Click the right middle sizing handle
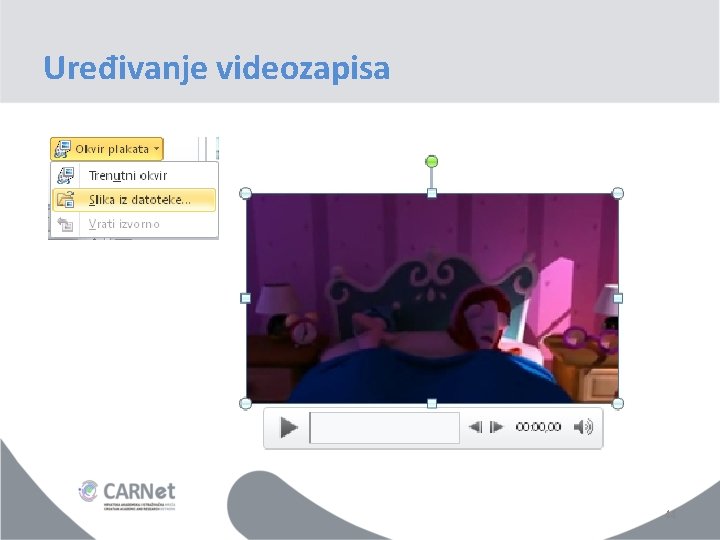The image size is (720, 540). click(x=618, y=298)
